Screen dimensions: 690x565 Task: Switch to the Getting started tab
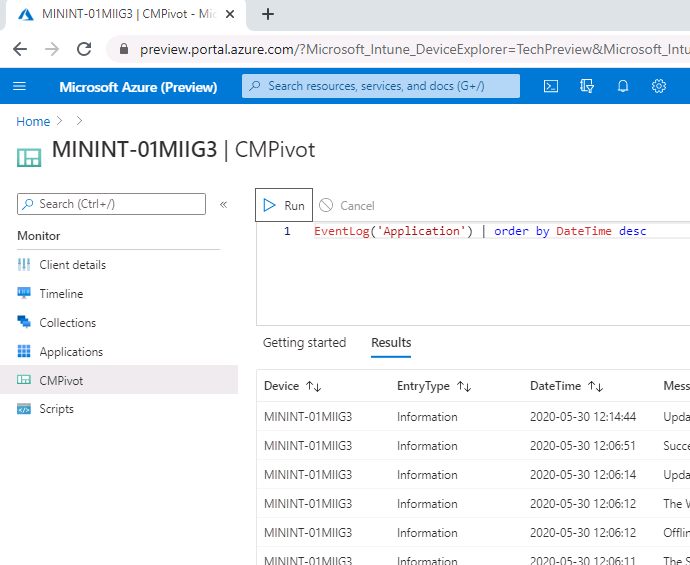click(305, 342)
